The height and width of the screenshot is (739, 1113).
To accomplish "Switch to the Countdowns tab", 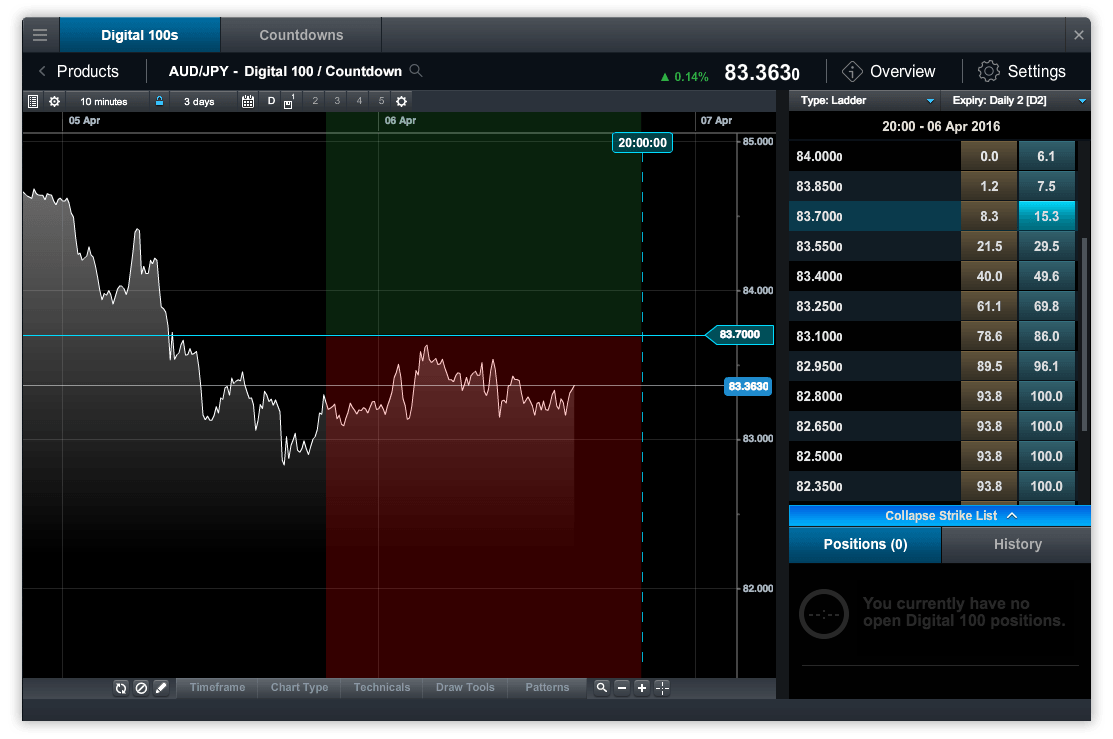I will [301, 35].
